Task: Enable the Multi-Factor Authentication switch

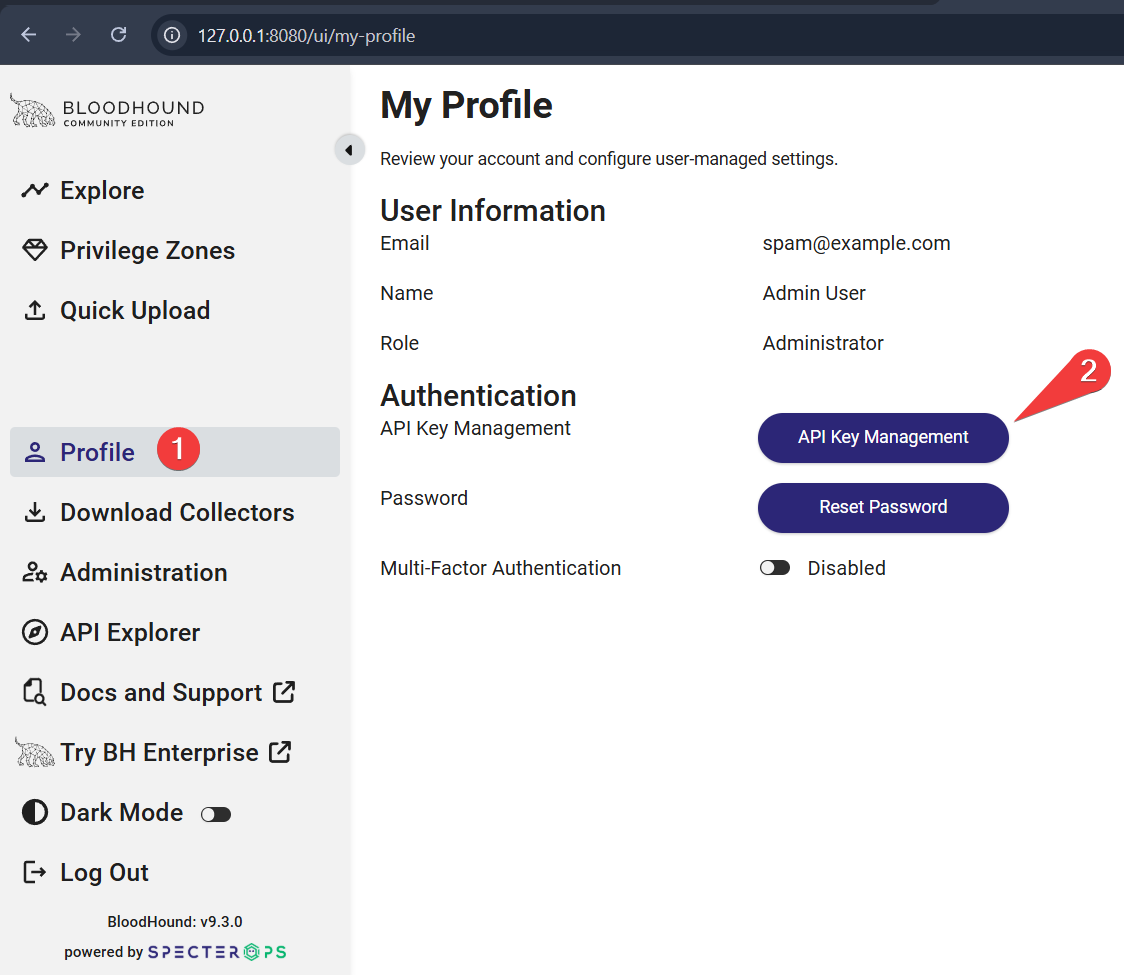Action: [775, 568]
